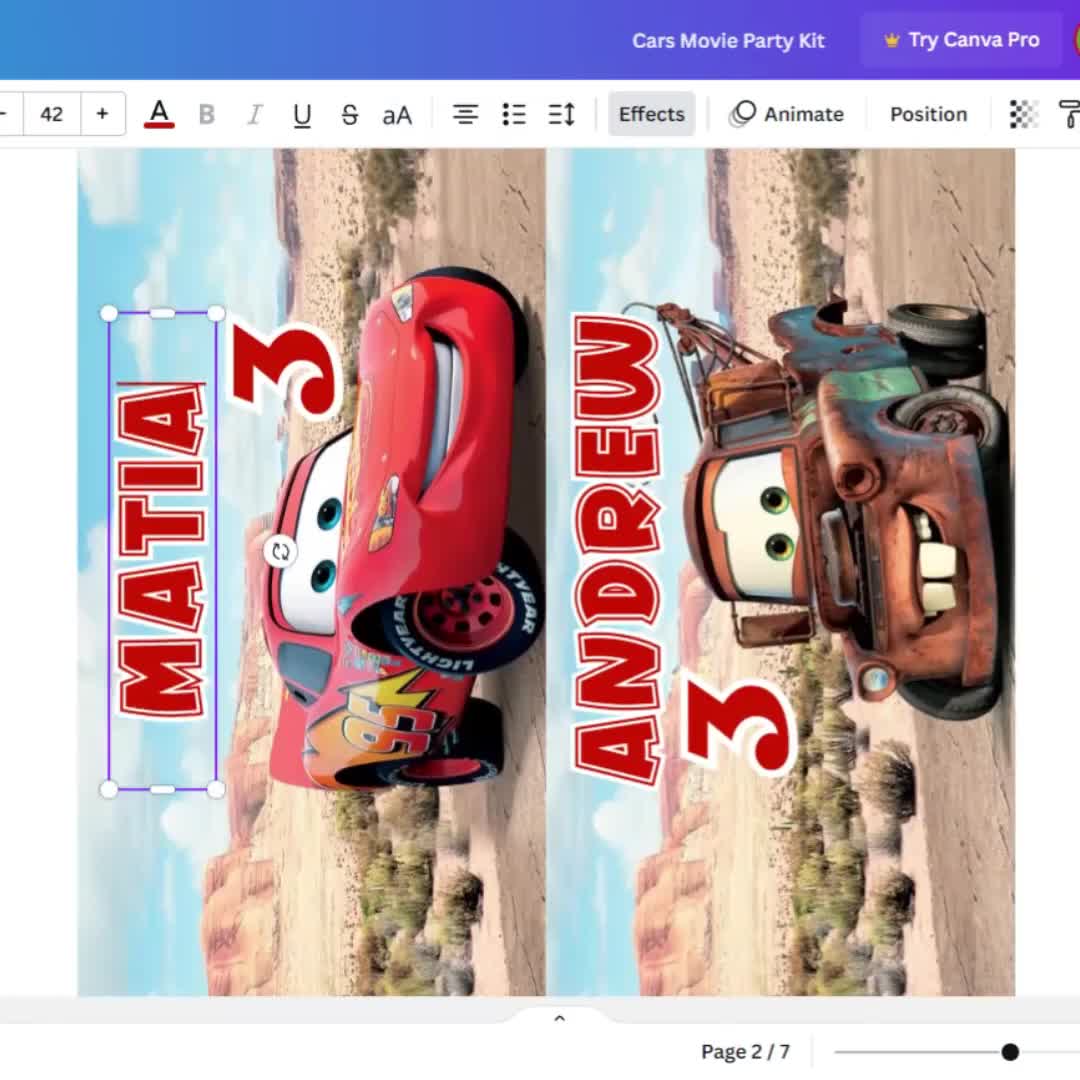Toggle uppercase aA text case
This screenshot has height=1080, width=1080.
point(397,114)
